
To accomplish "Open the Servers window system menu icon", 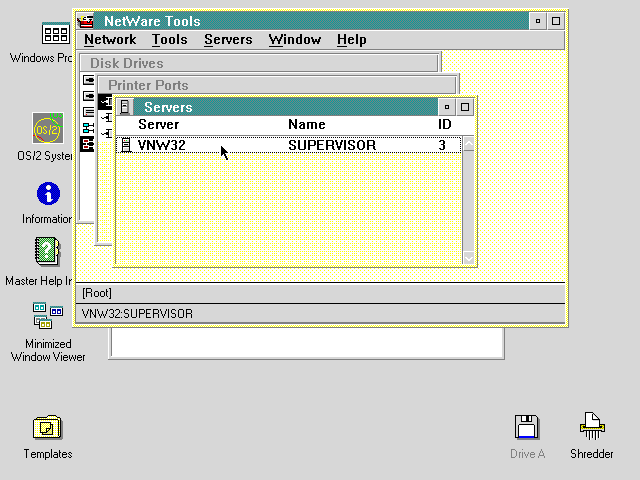I will [125, 107].
